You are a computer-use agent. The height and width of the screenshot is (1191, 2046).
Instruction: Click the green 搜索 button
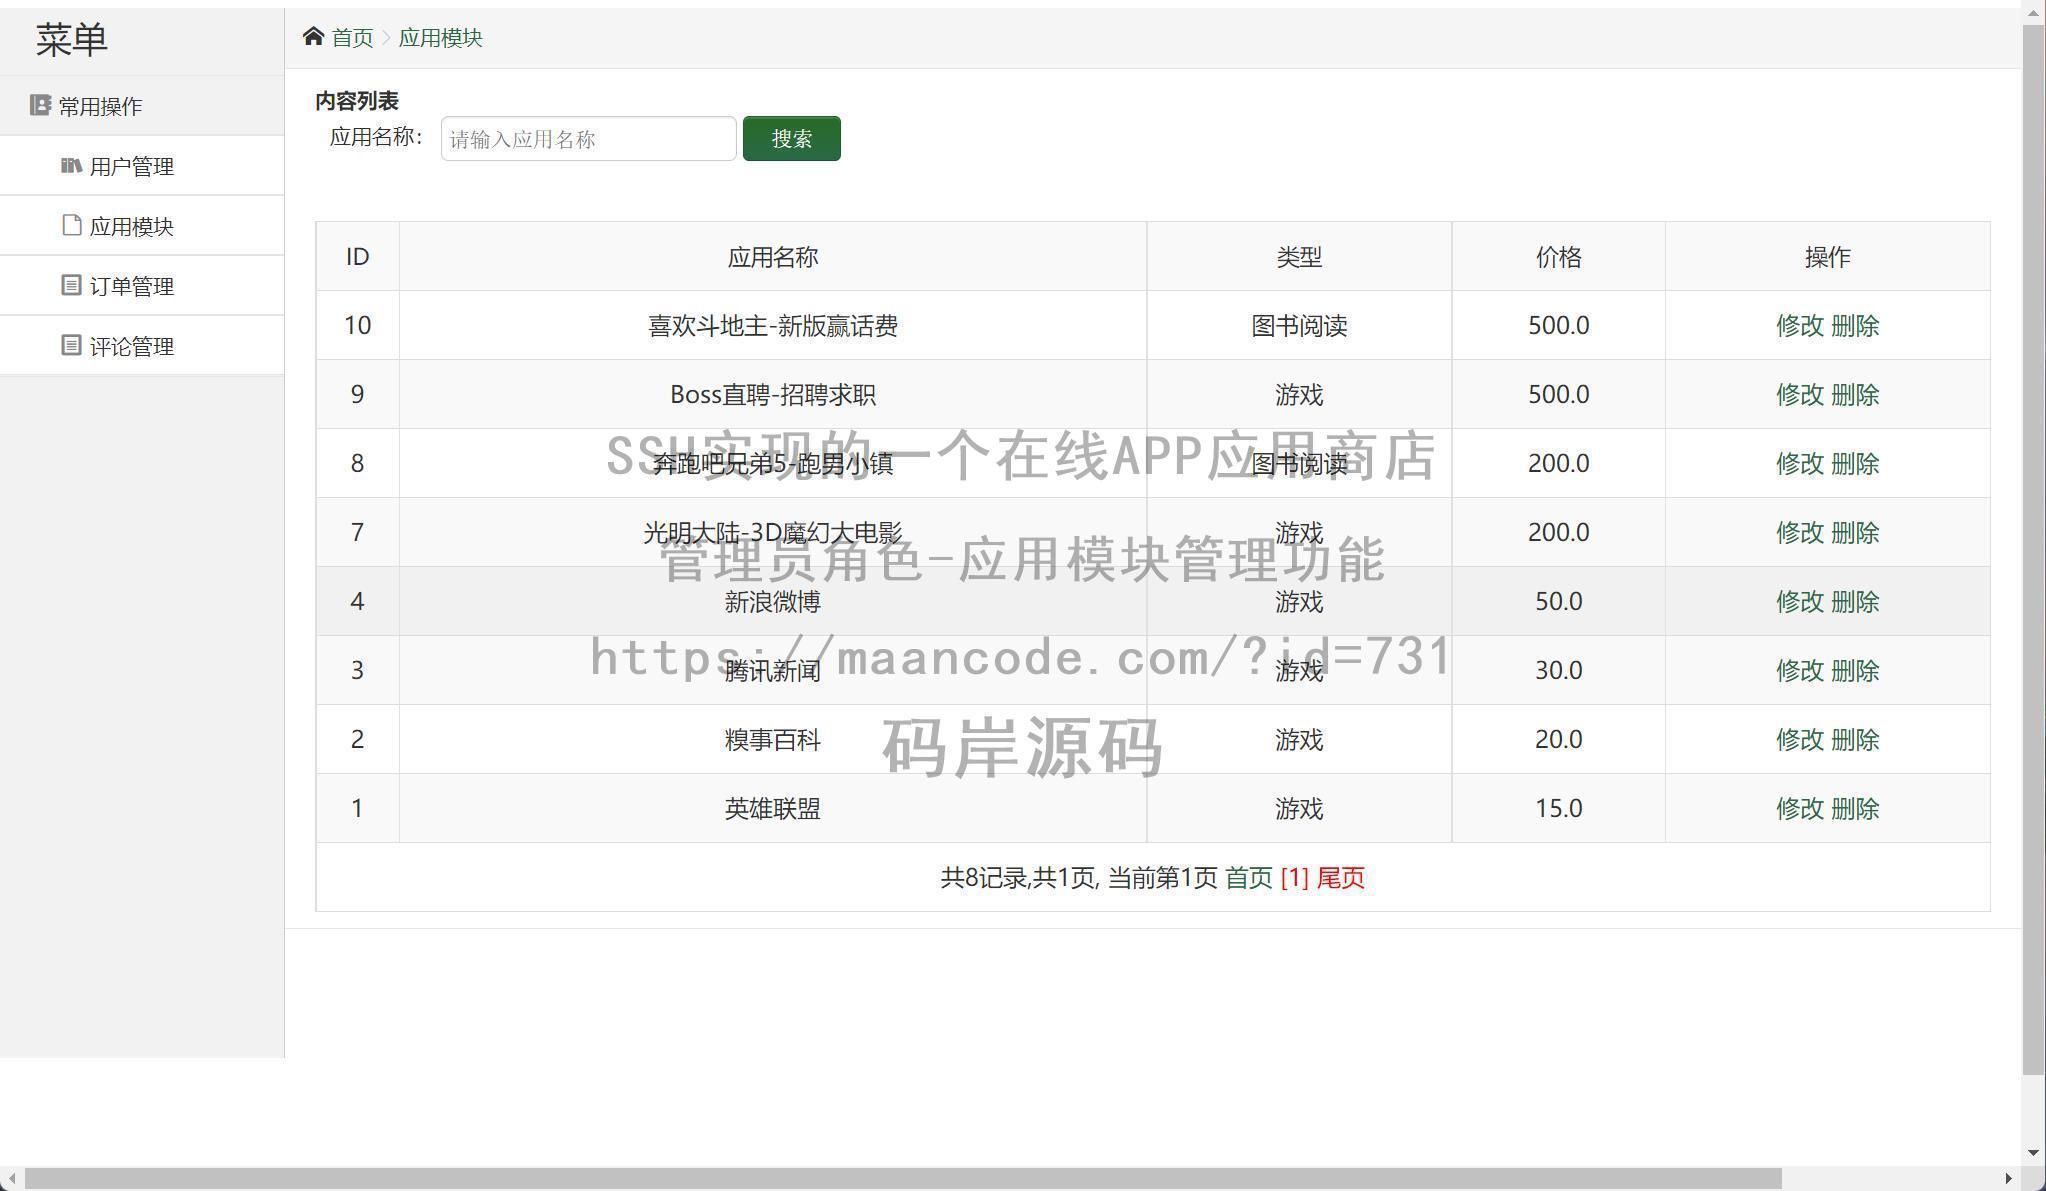[x=791, y=138]
